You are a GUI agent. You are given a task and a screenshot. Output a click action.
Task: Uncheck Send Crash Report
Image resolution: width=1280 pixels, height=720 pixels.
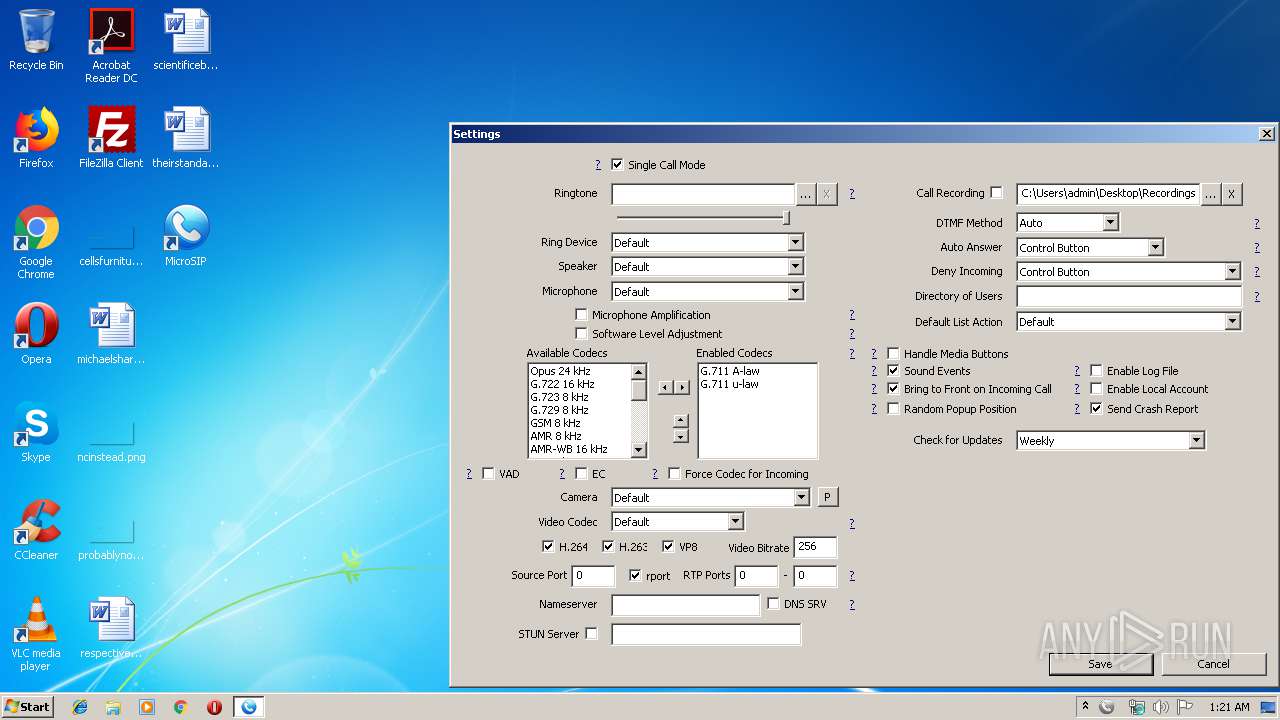pos(1096,408)
